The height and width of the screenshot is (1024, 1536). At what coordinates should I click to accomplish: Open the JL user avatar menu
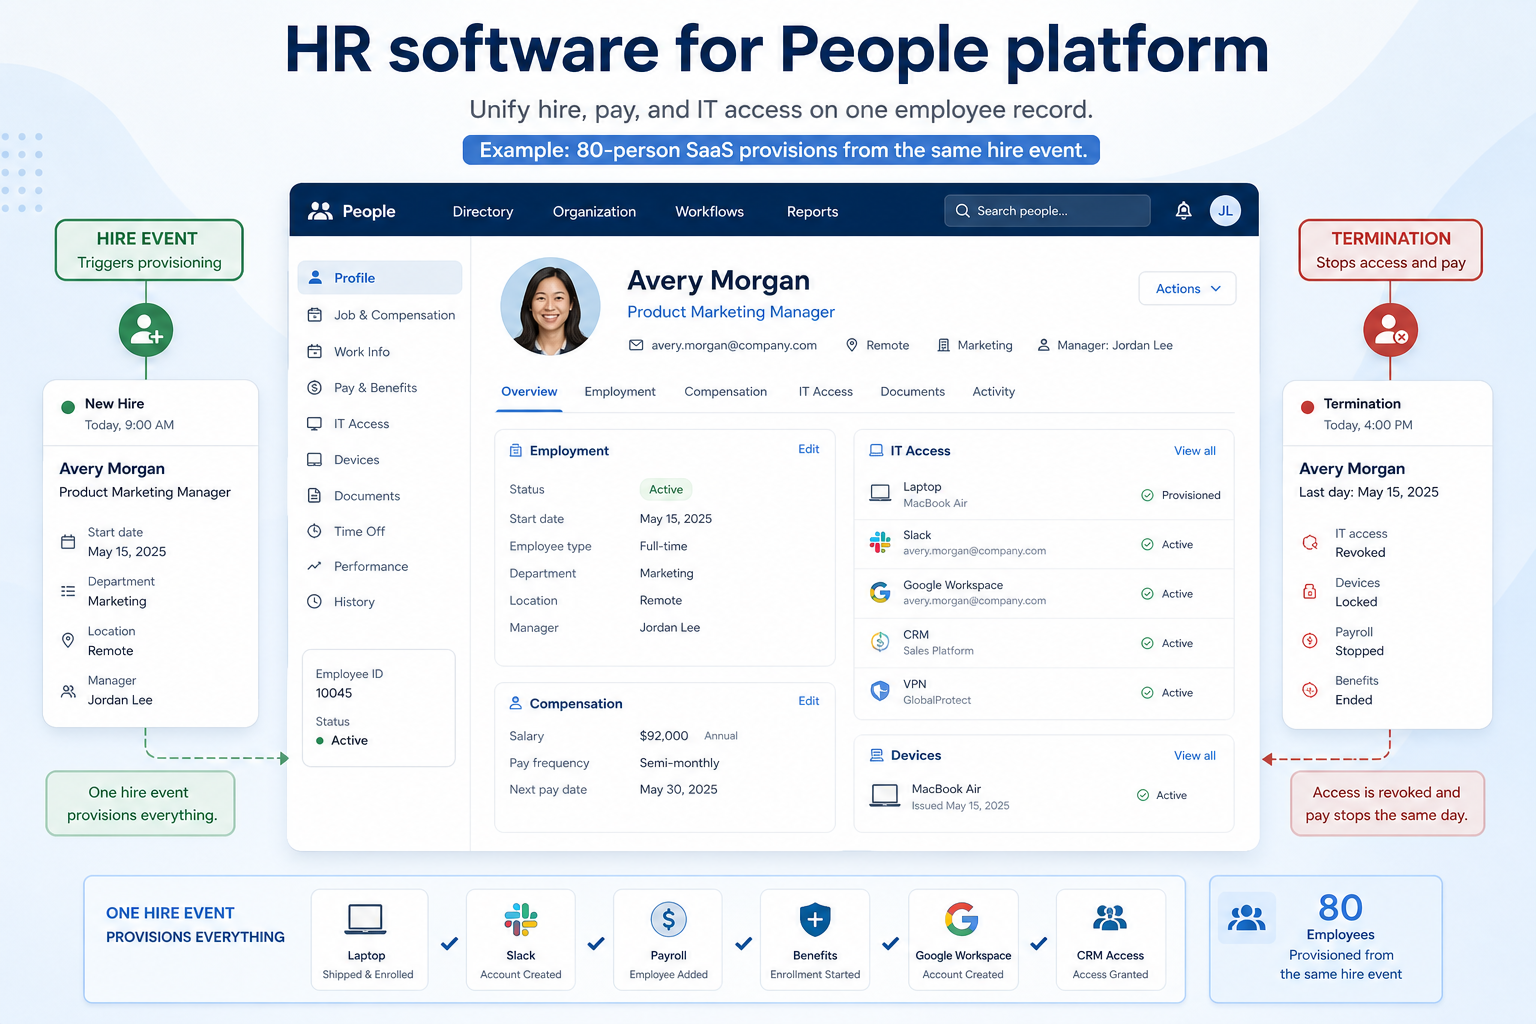coord(1225,210)
